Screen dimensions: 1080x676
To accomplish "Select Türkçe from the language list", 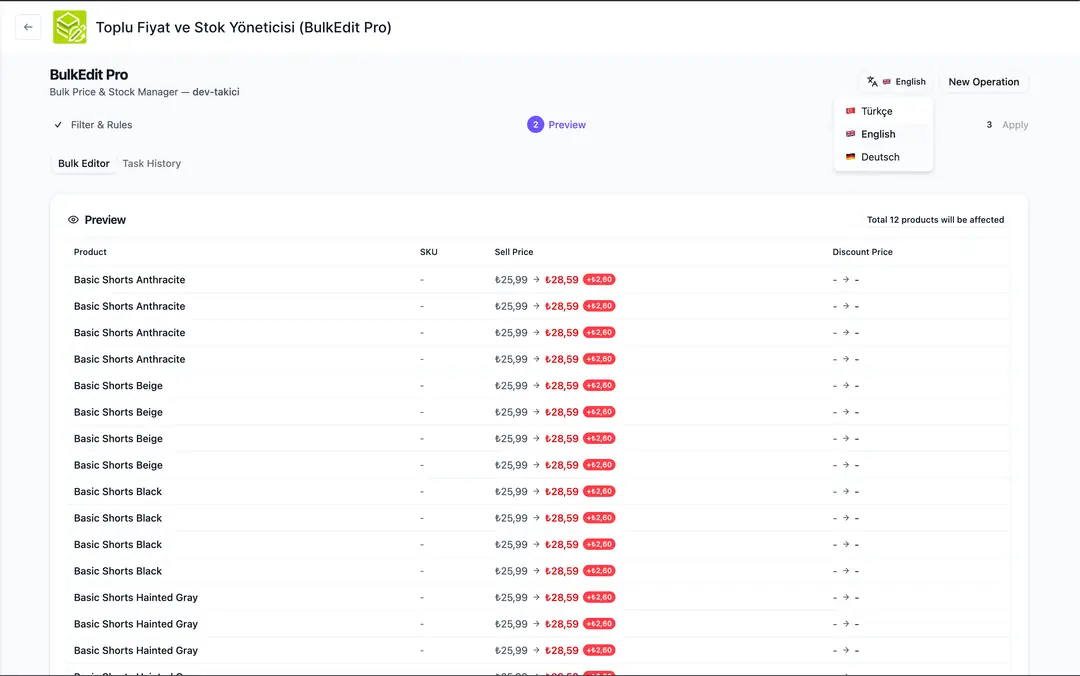I will point(877,111).
